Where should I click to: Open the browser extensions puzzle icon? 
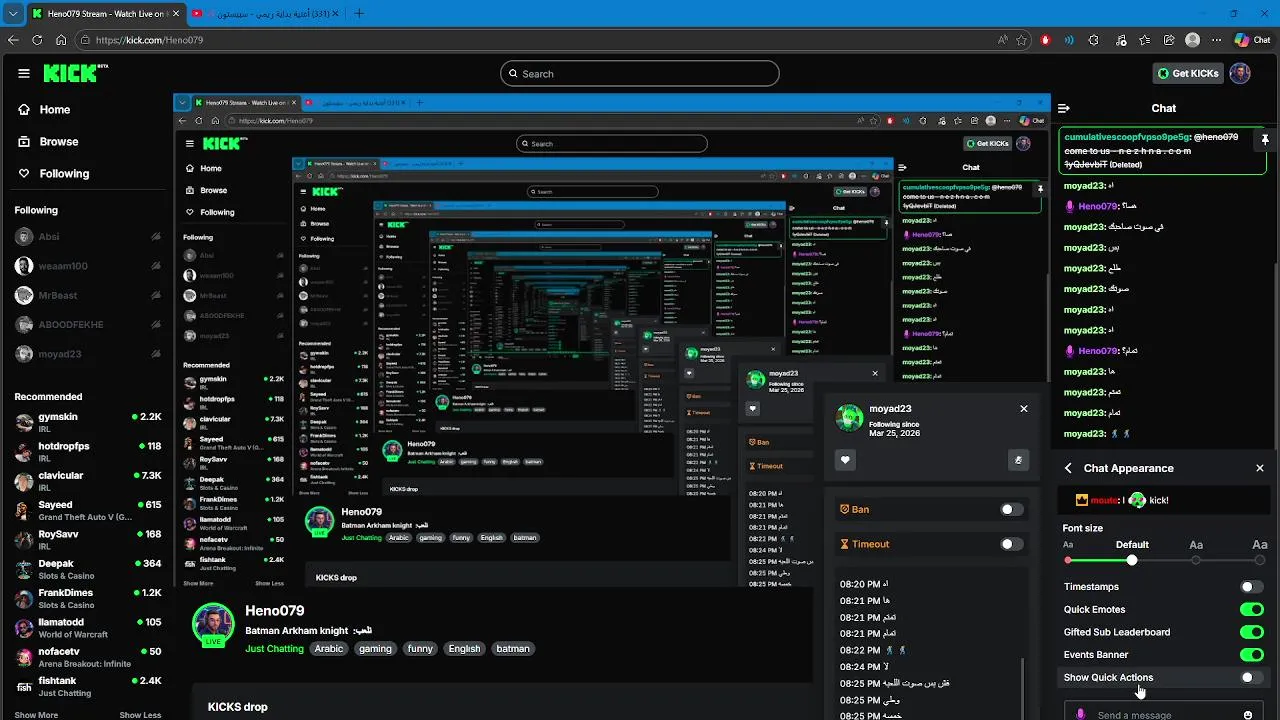click(x=1093, y=40)
